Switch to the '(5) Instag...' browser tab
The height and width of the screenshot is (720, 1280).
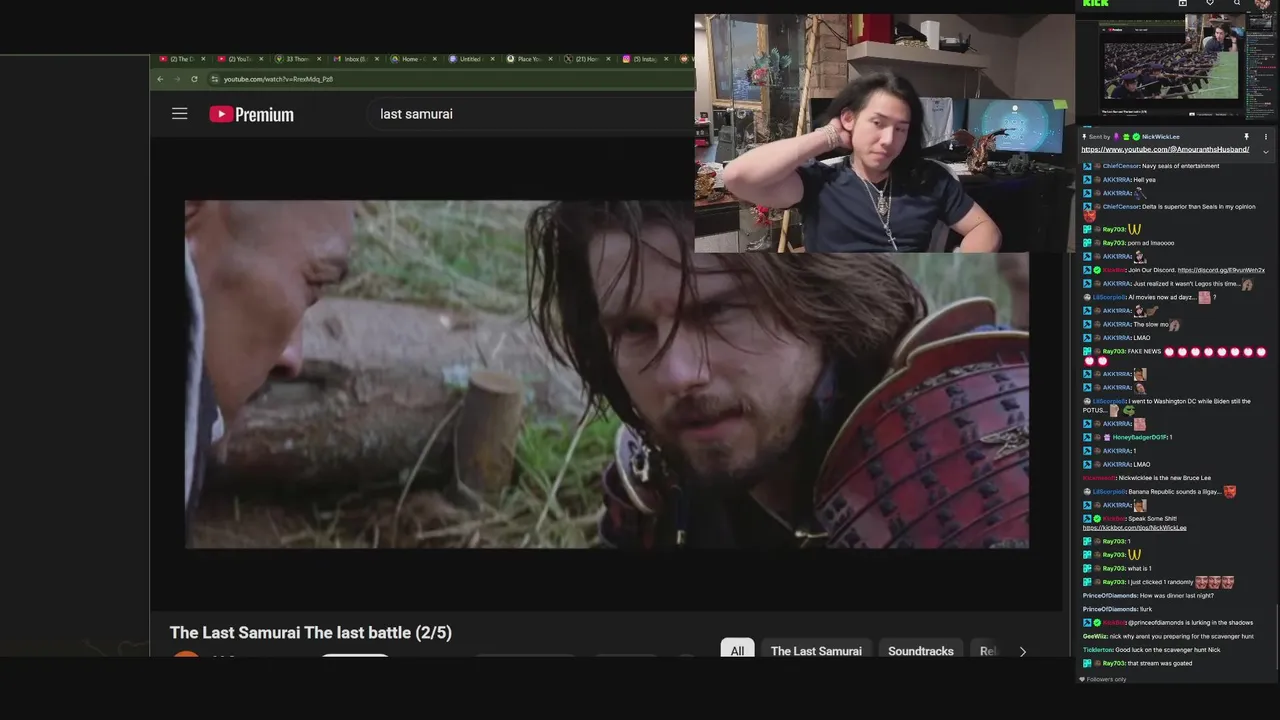click(644, 59)
